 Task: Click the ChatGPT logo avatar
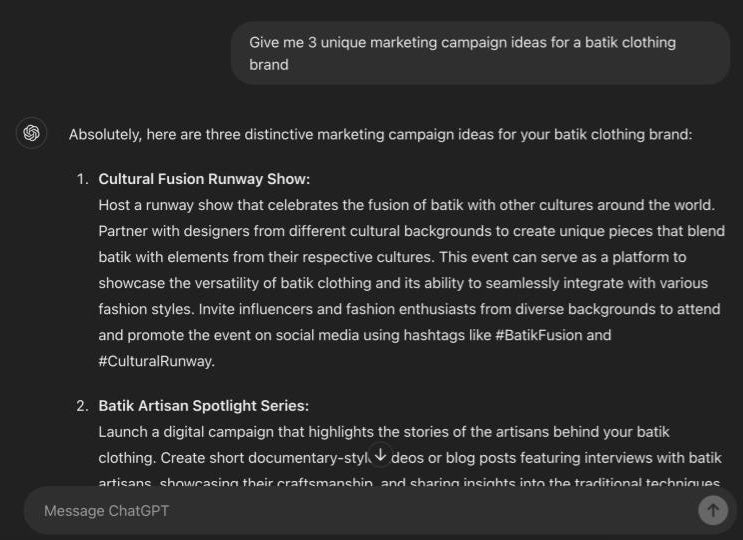pyautogui.click(x=31, y=133)
